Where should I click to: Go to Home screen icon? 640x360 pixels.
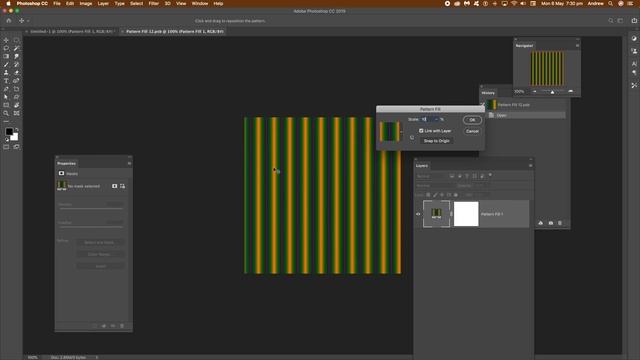pyautogui.click(x=9, y=20)
